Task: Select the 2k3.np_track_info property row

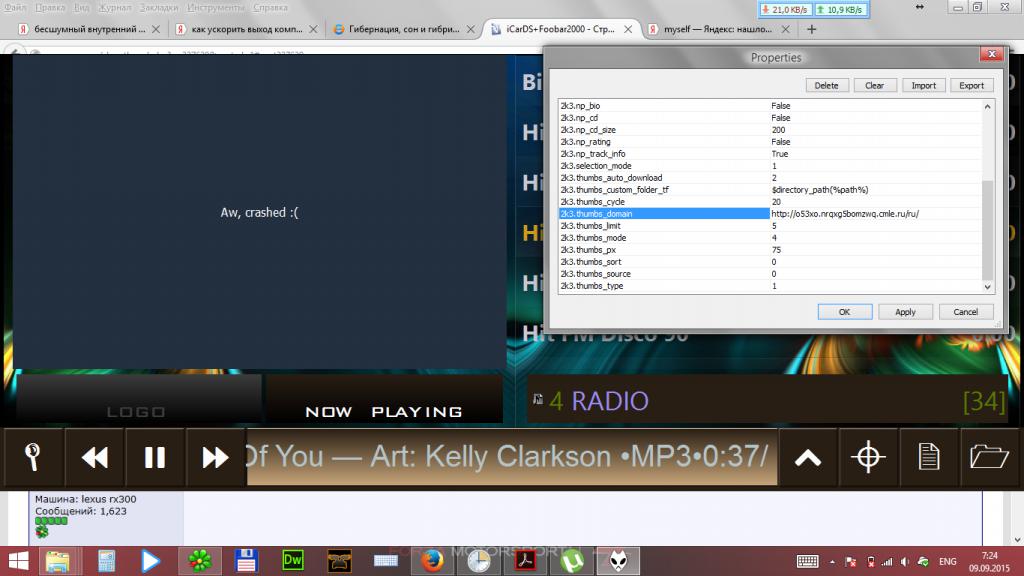Action: 769,153
